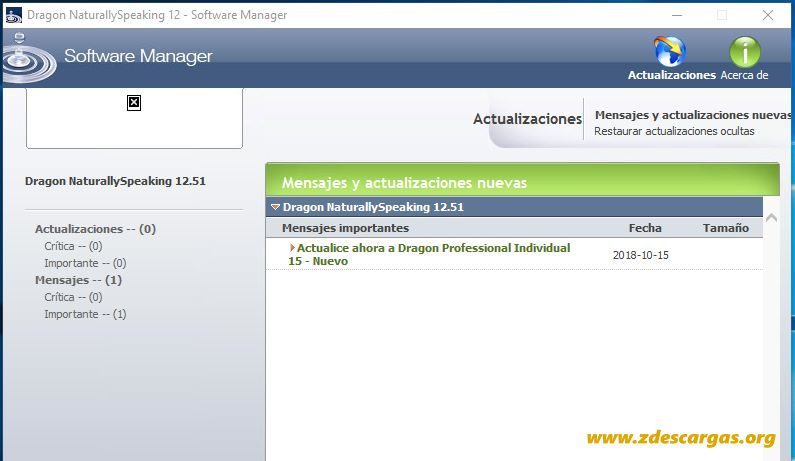Click the date 2018-10-15
Screen dimensions: 795x461
[x=640, y=255]
